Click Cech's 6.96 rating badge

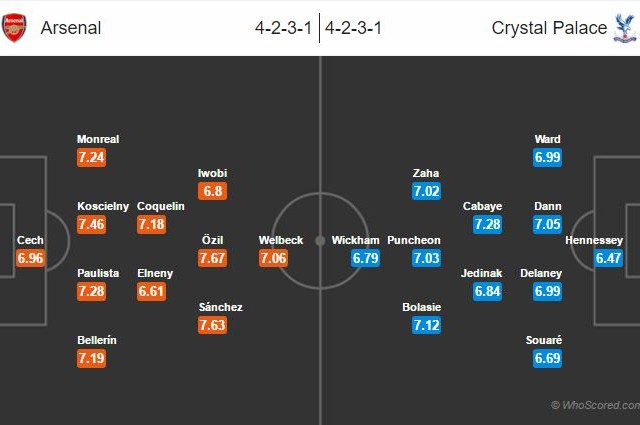30,258
